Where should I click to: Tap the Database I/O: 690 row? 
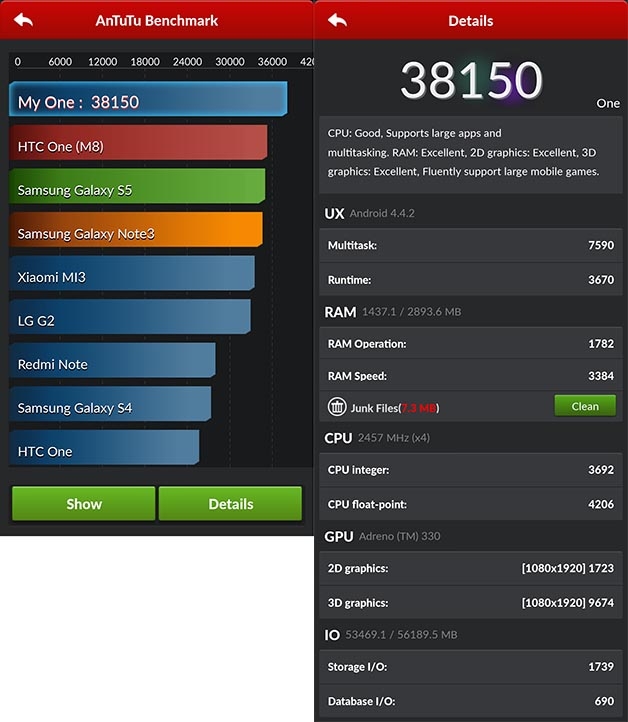coord(471,701)
